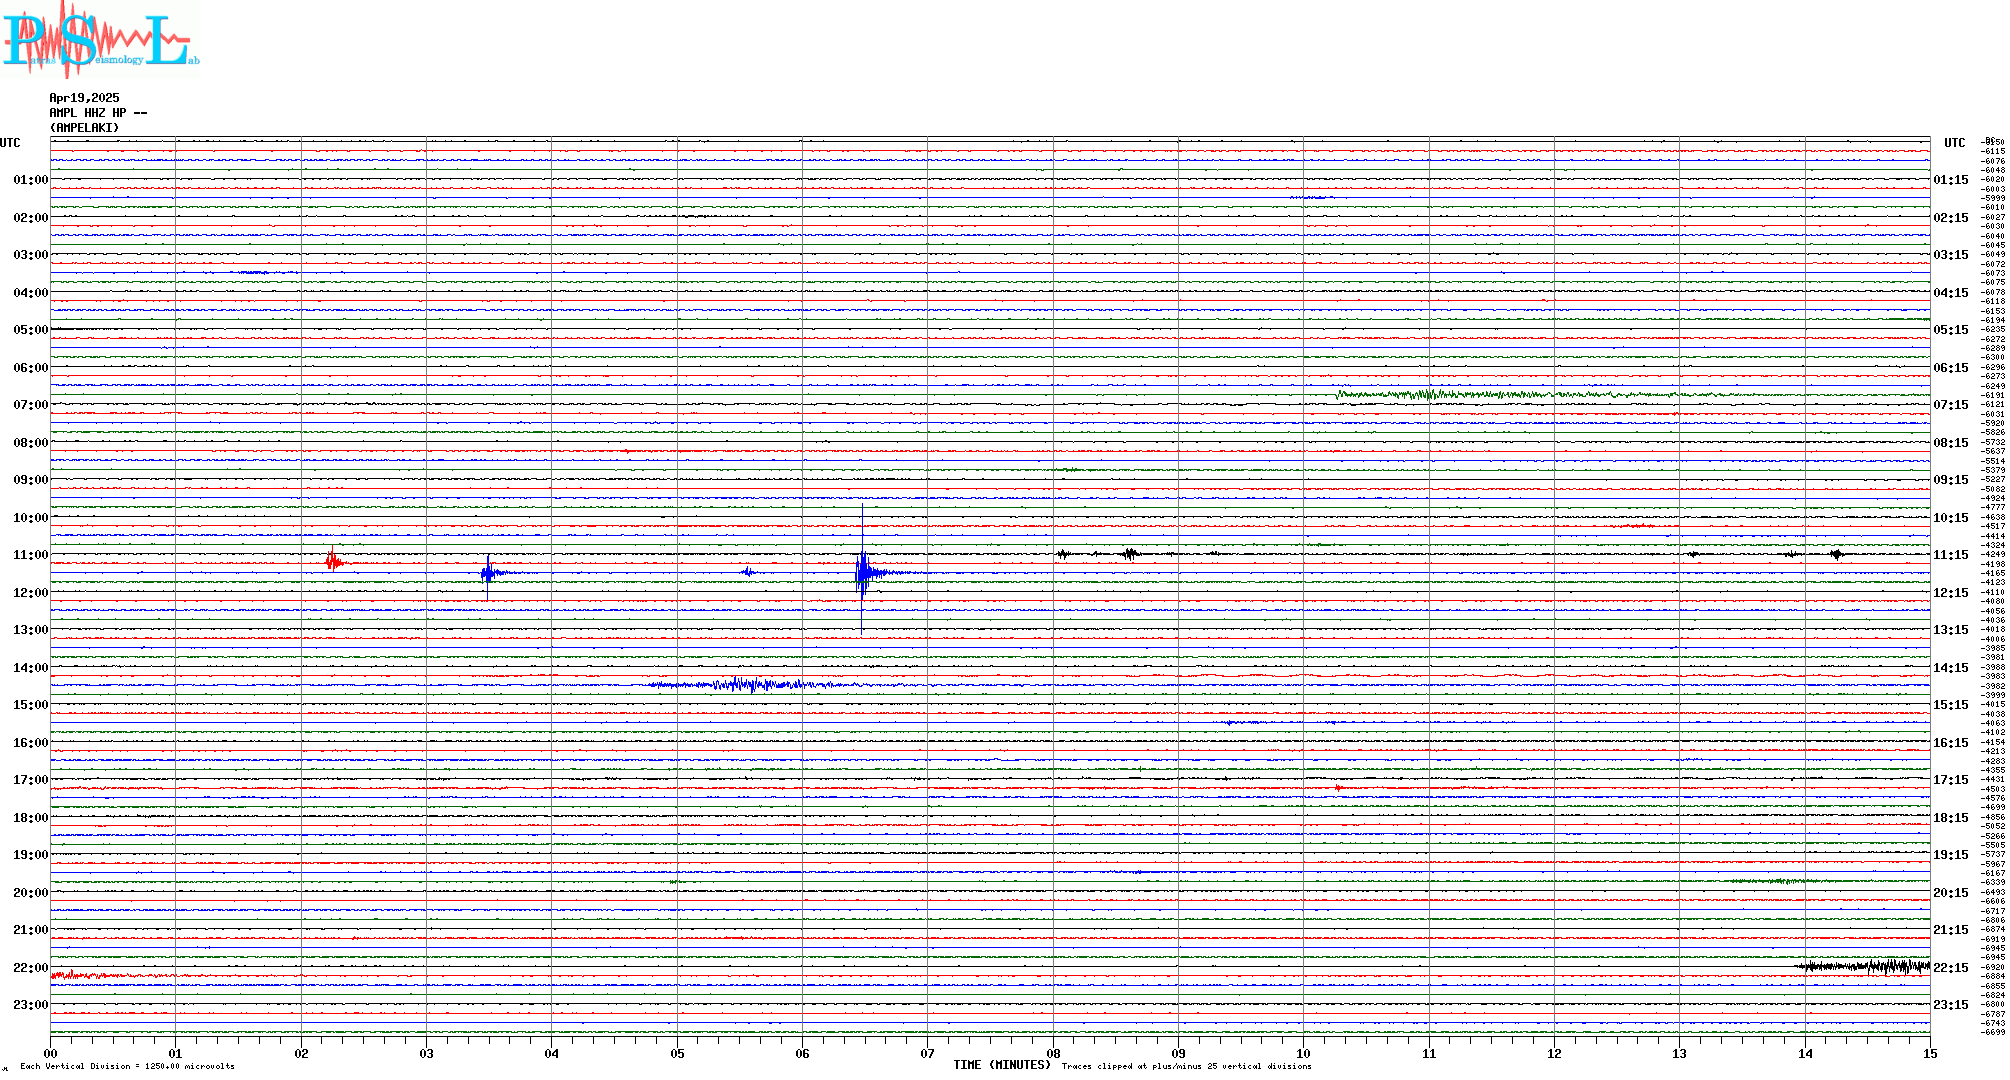Click the UTC label at top left
This screenshot has height=1080, width=2010.
(x=10, y=143)
